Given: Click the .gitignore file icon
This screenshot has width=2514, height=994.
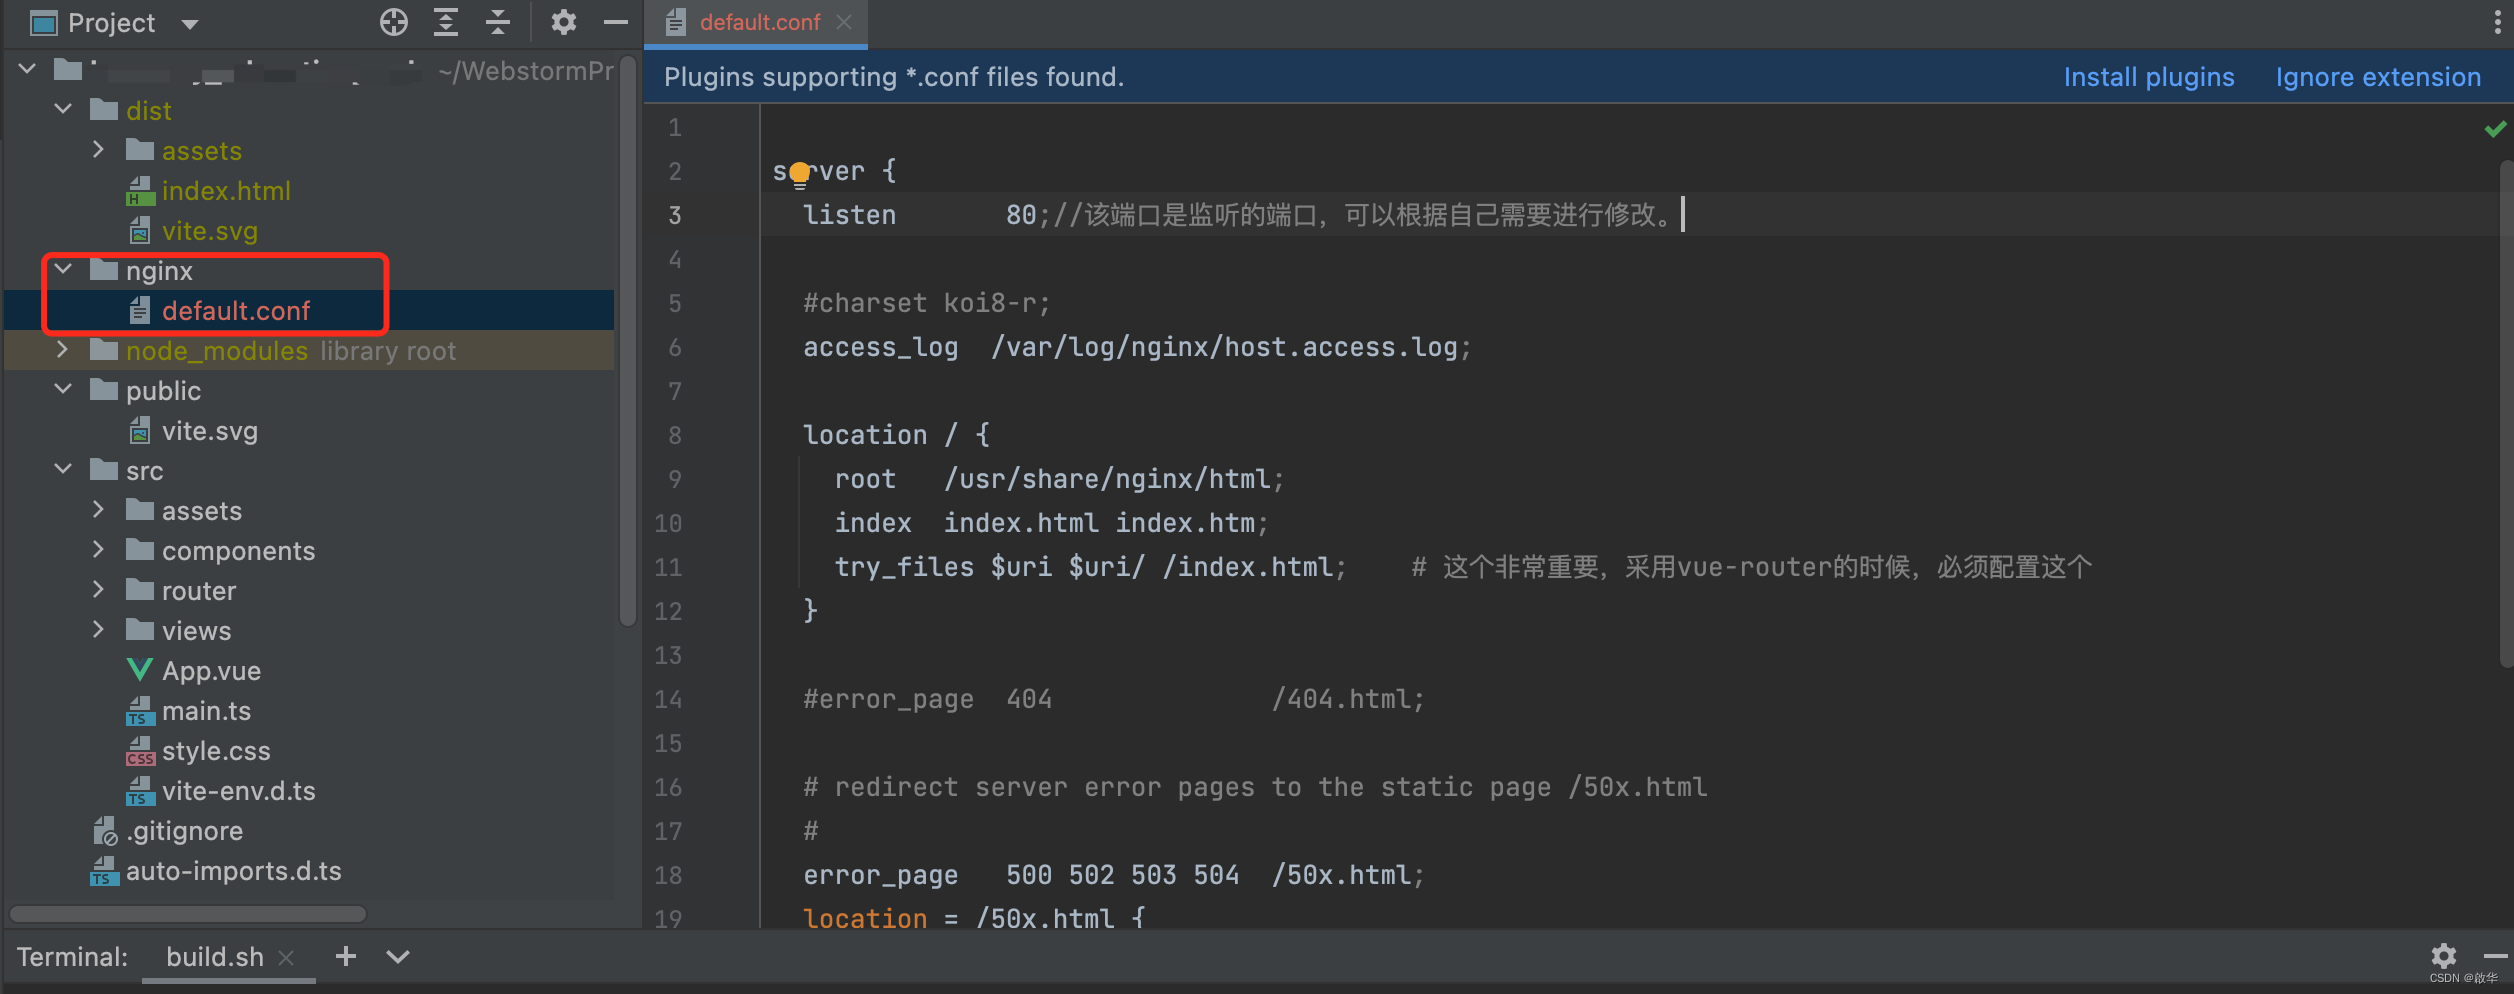Looking at the screenshot, I should click(x=105, y=831).
